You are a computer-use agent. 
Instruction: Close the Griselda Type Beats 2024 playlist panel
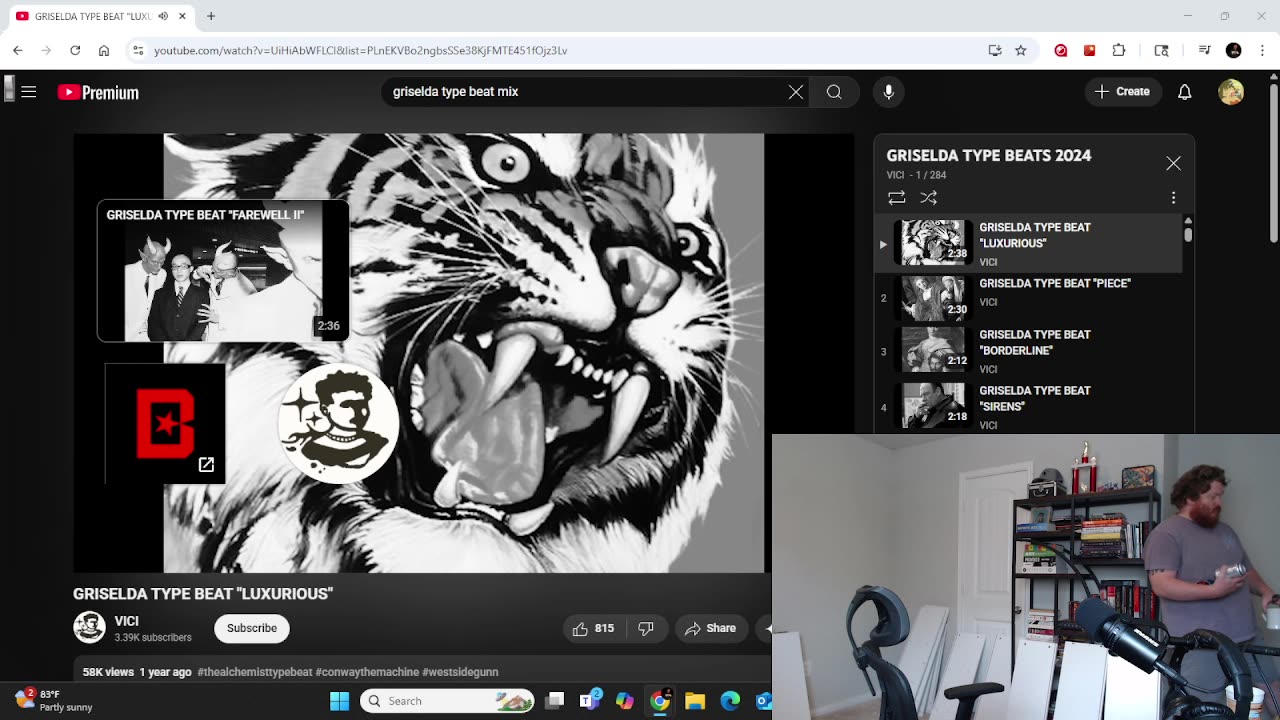click(x=1173, y=163)
